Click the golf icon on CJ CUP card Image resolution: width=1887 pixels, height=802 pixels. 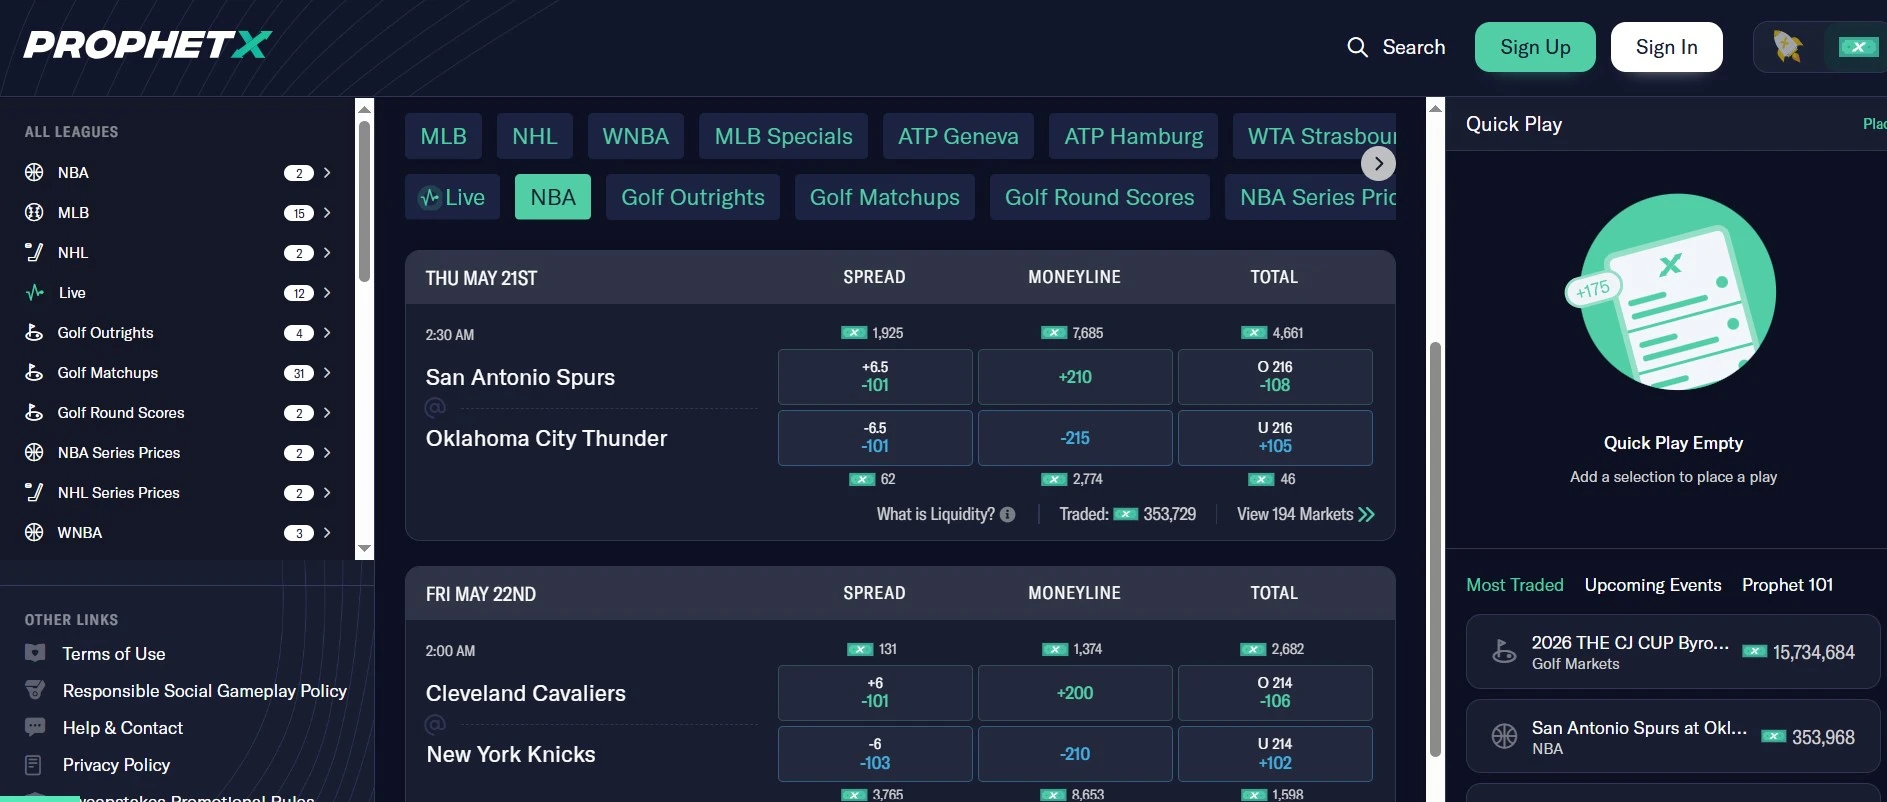pos(1504,651)
